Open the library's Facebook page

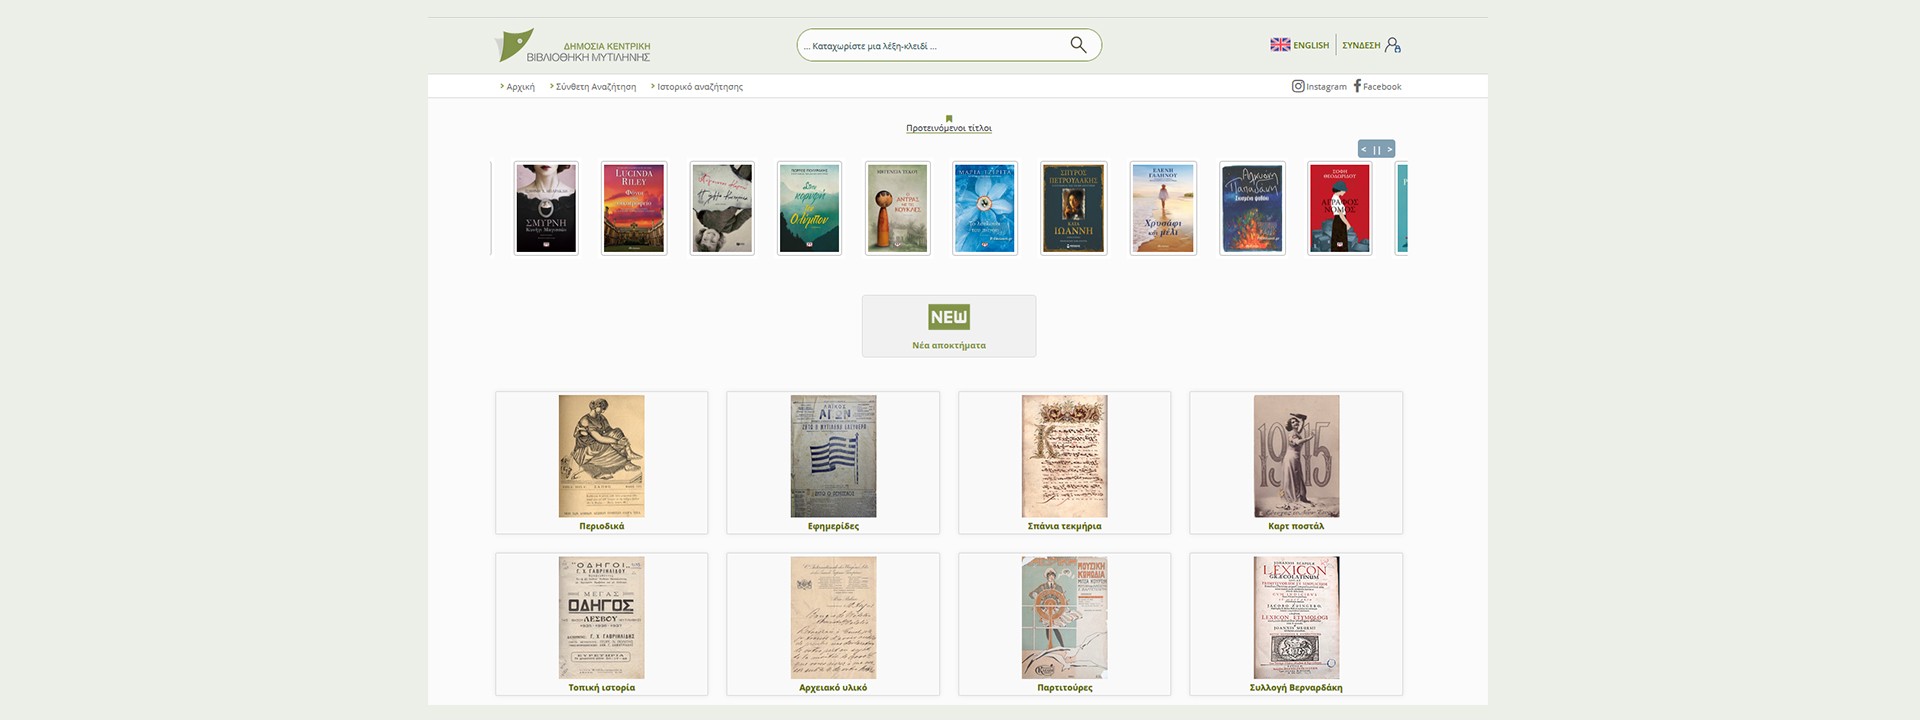point(1377,87)
